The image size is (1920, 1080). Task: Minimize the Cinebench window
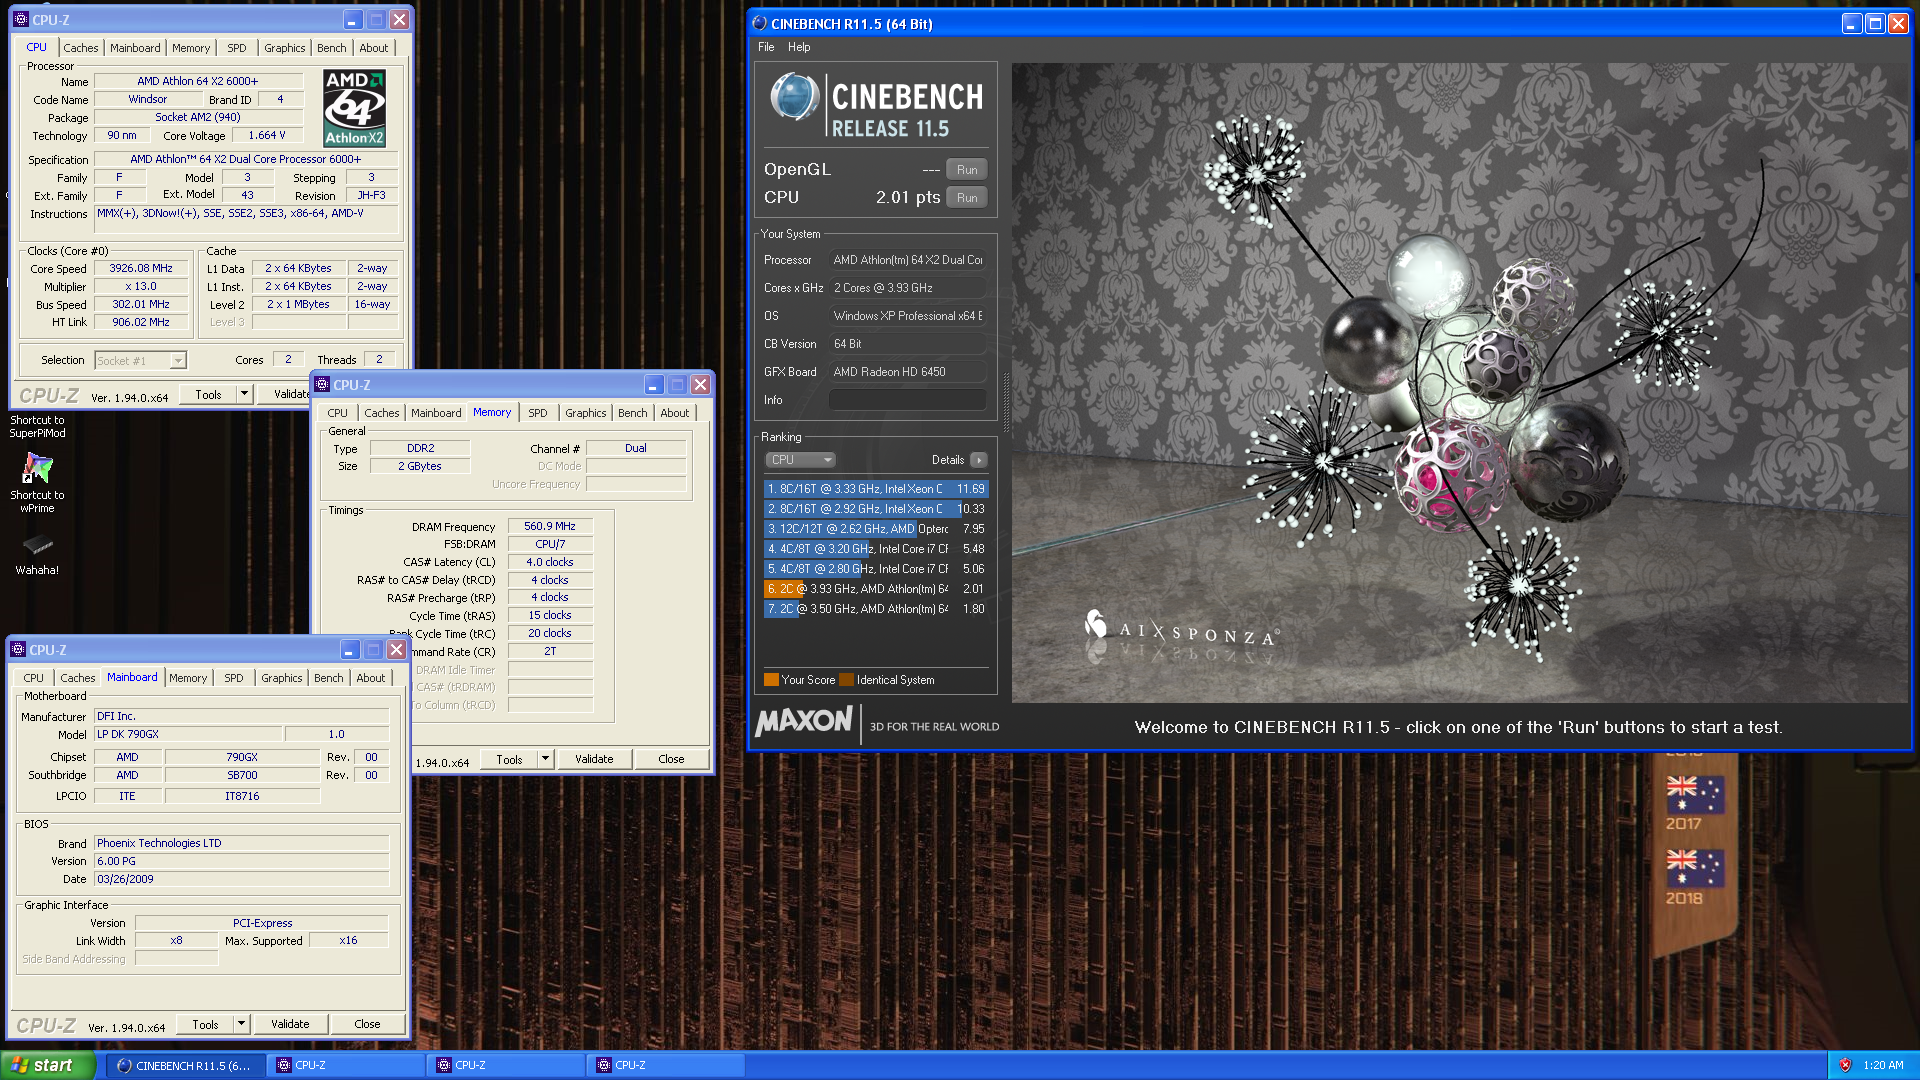[1852, 24]
